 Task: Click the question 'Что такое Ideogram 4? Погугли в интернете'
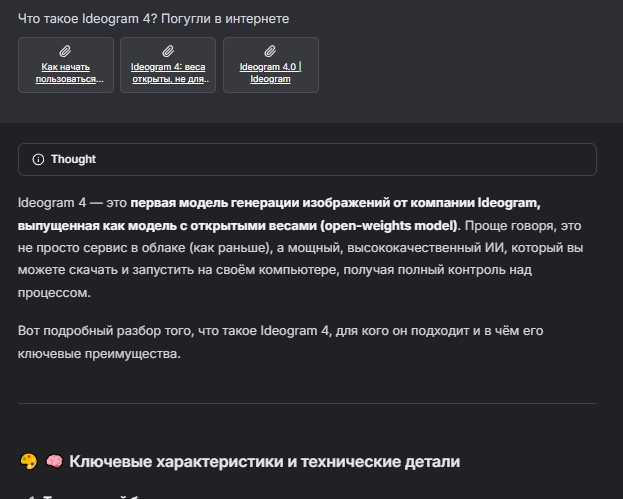[153, 19]
